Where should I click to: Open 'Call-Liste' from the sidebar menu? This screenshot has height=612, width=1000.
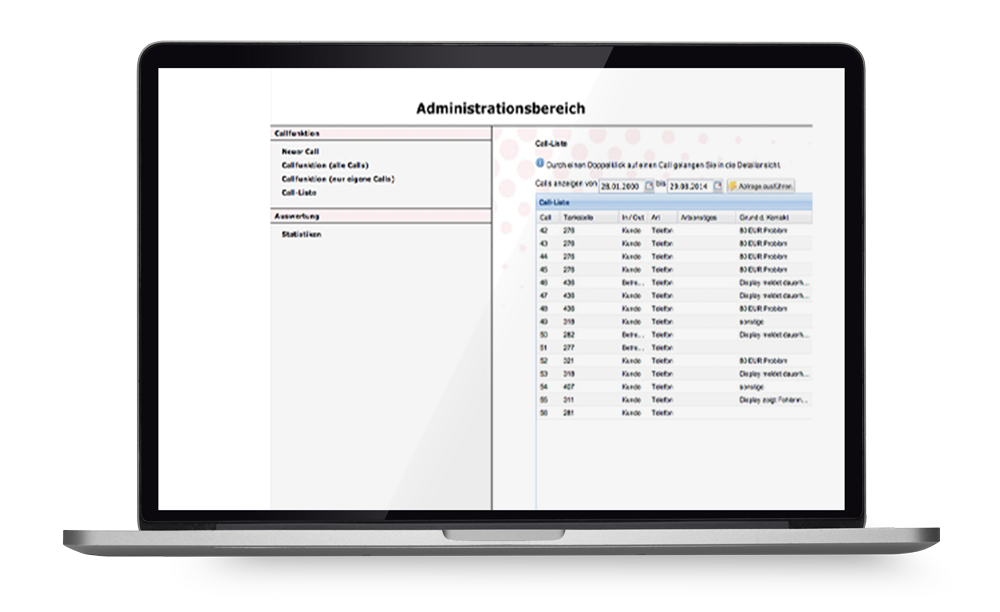pyautogui.click(x=299, y=192)
